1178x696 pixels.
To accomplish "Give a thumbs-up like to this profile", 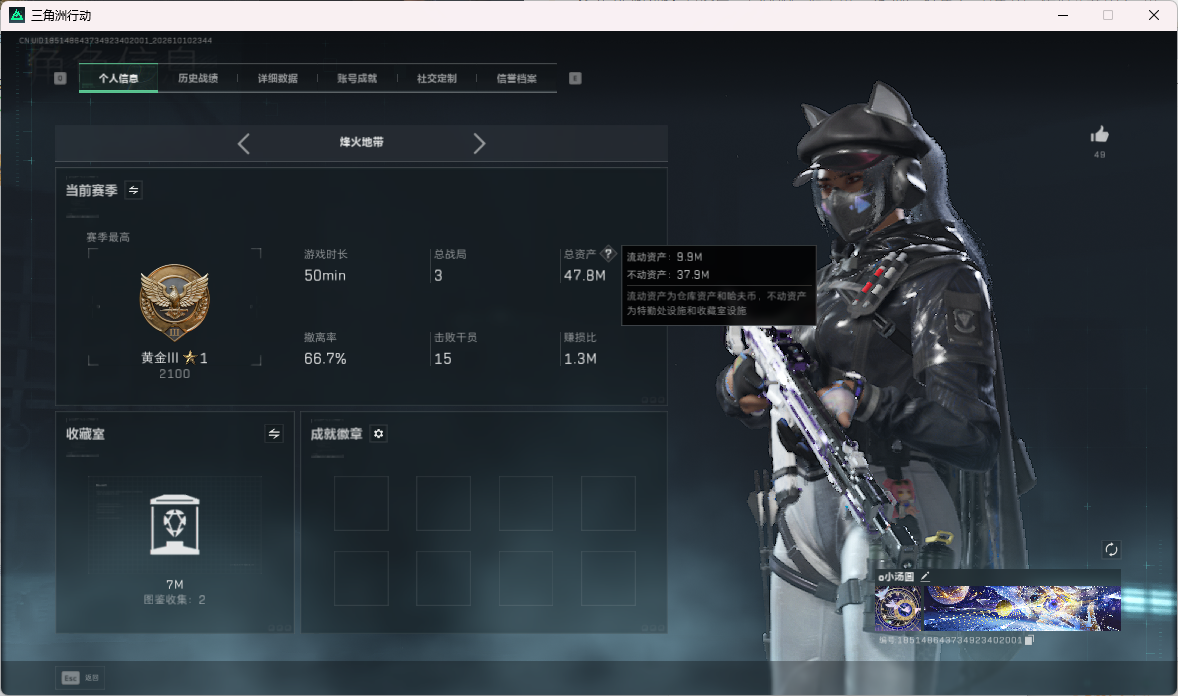I will pyautogui.click(x=1100, y=135).
